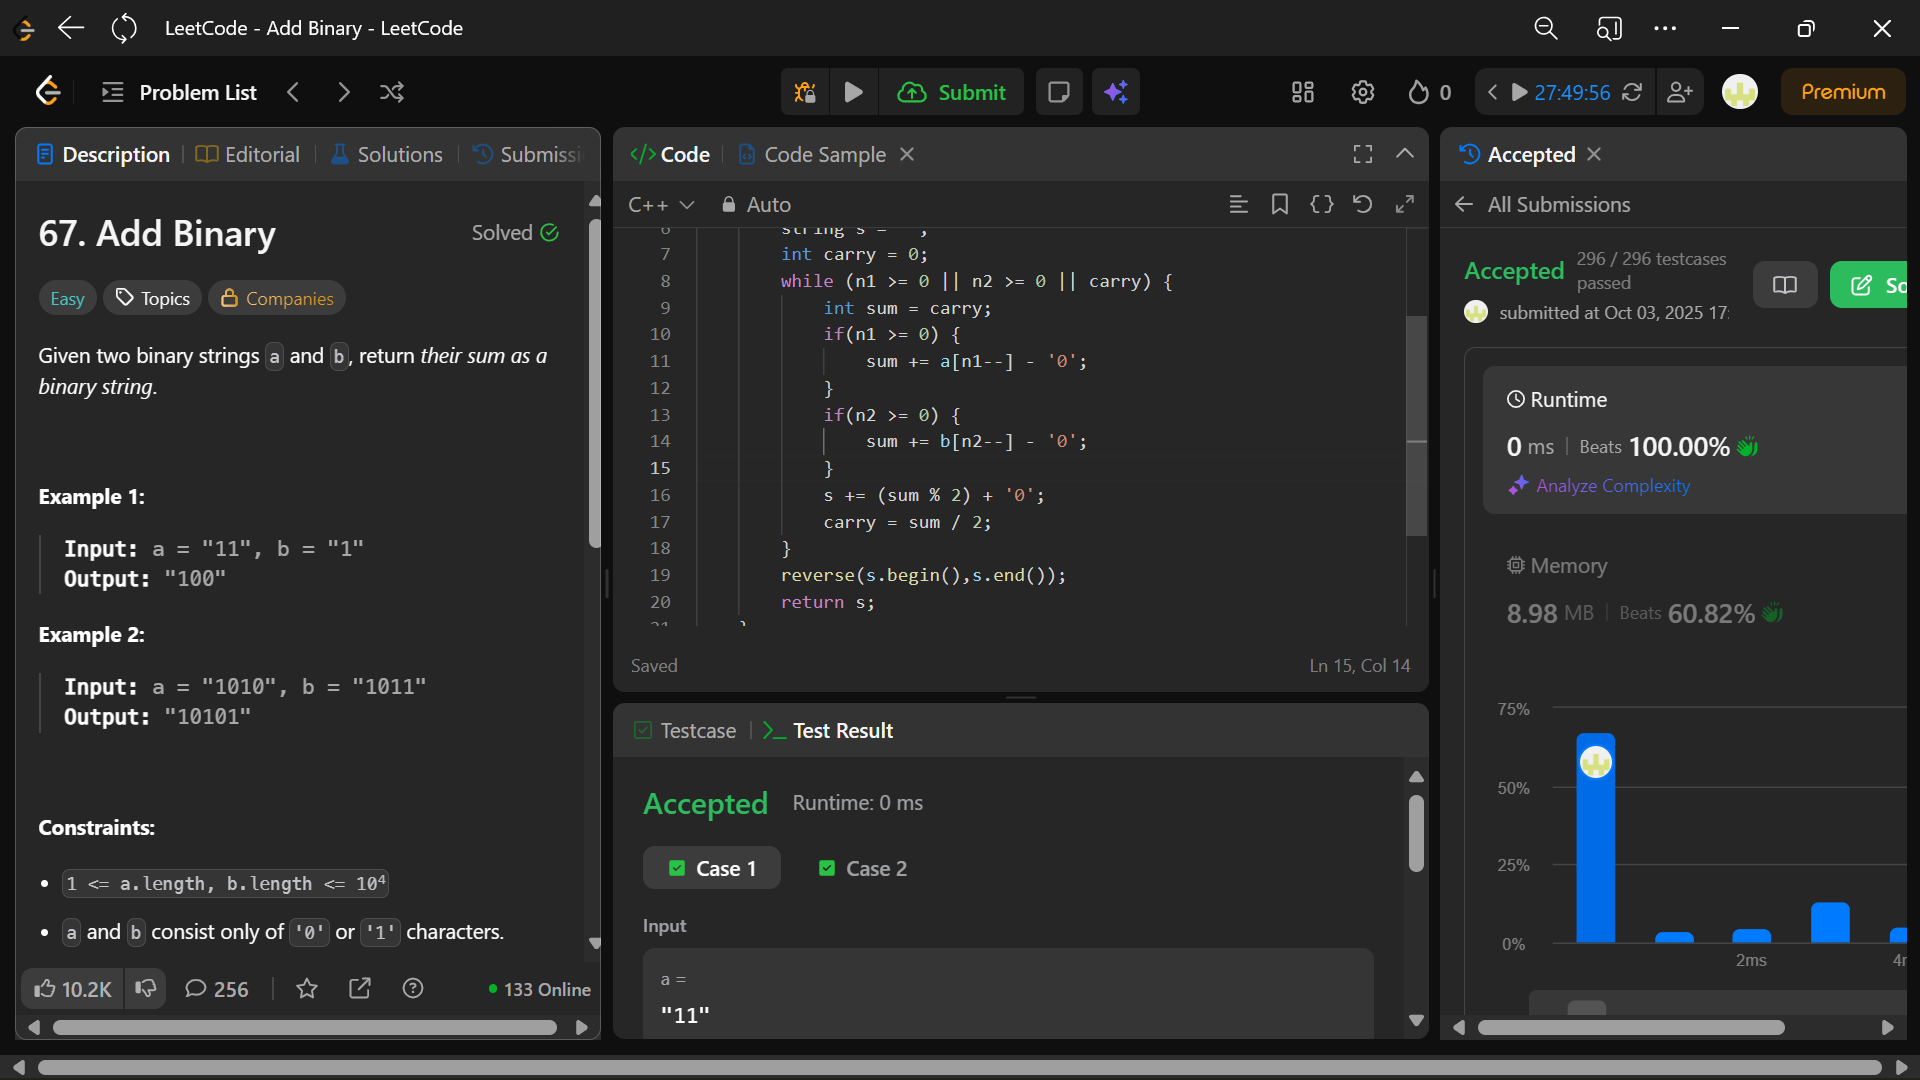Pick a random problem with shuffle icon
This screenshot has height=1080, width=1920.
tap(392, 92)
